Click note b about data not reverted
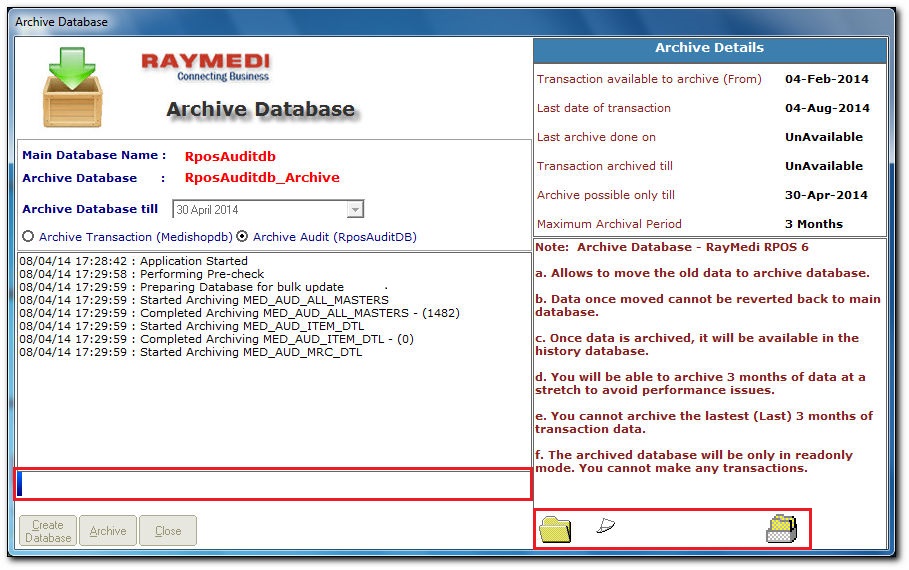Viewport: 909px width, 570px height. [x=708, y=306]
